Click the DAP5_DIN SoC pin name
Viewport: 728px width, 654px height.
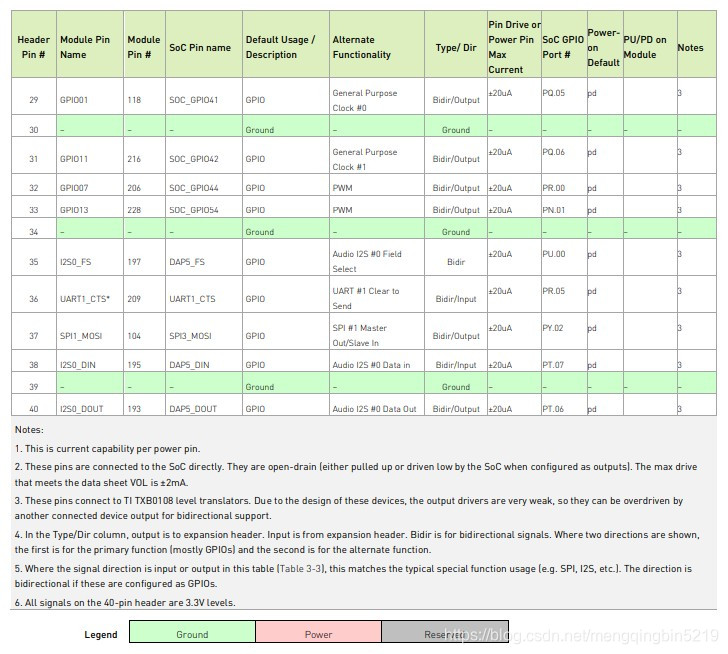(189, 365)
